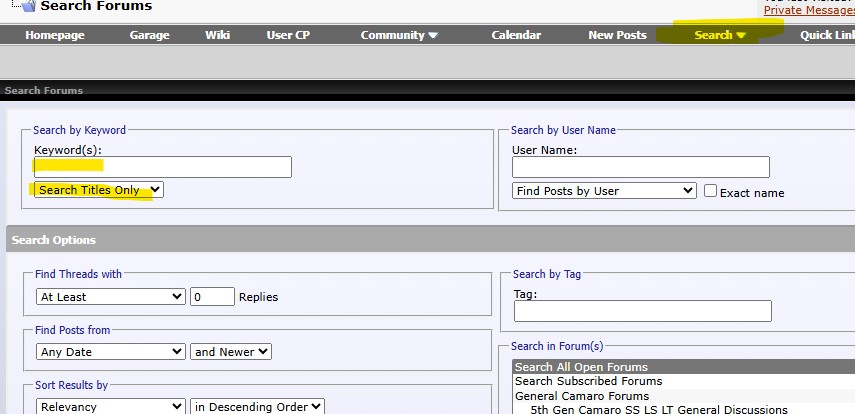
Task: Open the Homepage nav link
Action: (55, 35)
